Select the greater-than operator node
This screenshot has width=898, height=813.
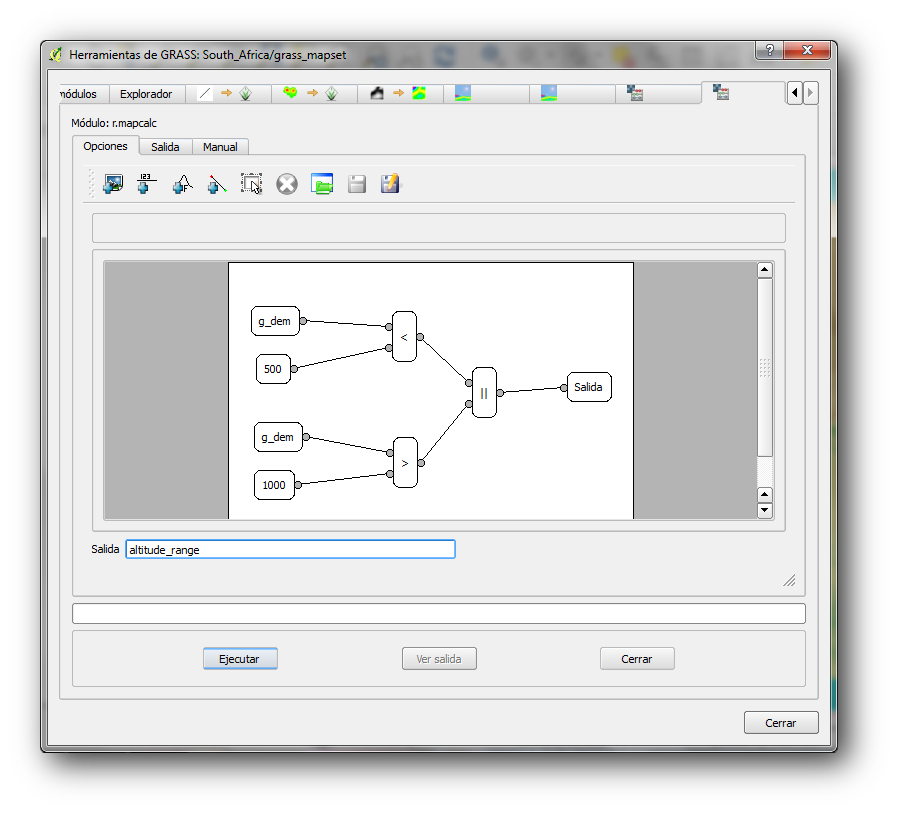(x=405, y=463)
